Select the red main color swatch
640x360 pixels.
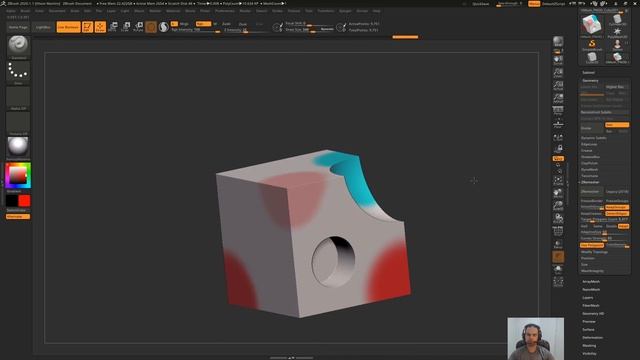24,200
